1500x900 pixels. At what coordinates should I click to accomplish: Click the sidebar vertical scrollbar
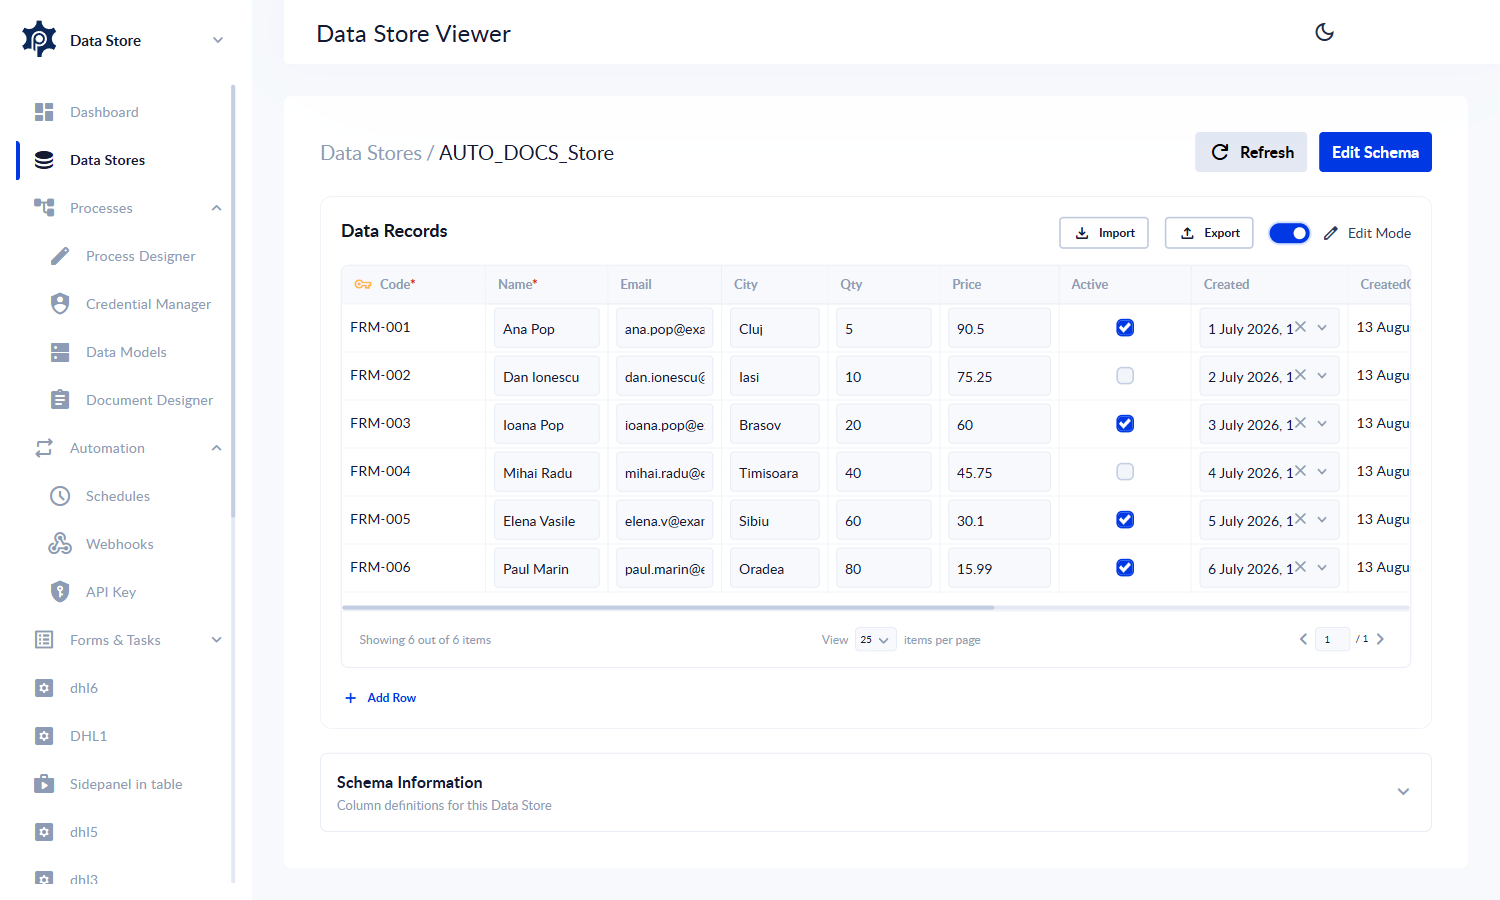233,300
